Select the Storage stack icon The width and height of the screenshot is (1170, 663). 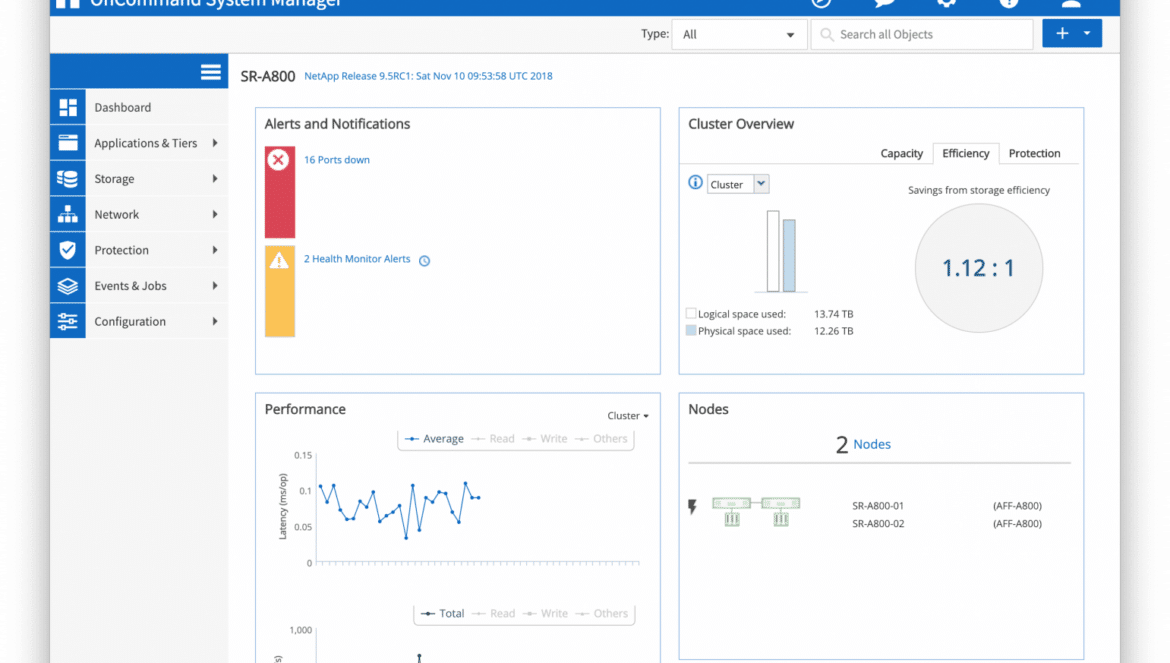(x=68, y=179)
